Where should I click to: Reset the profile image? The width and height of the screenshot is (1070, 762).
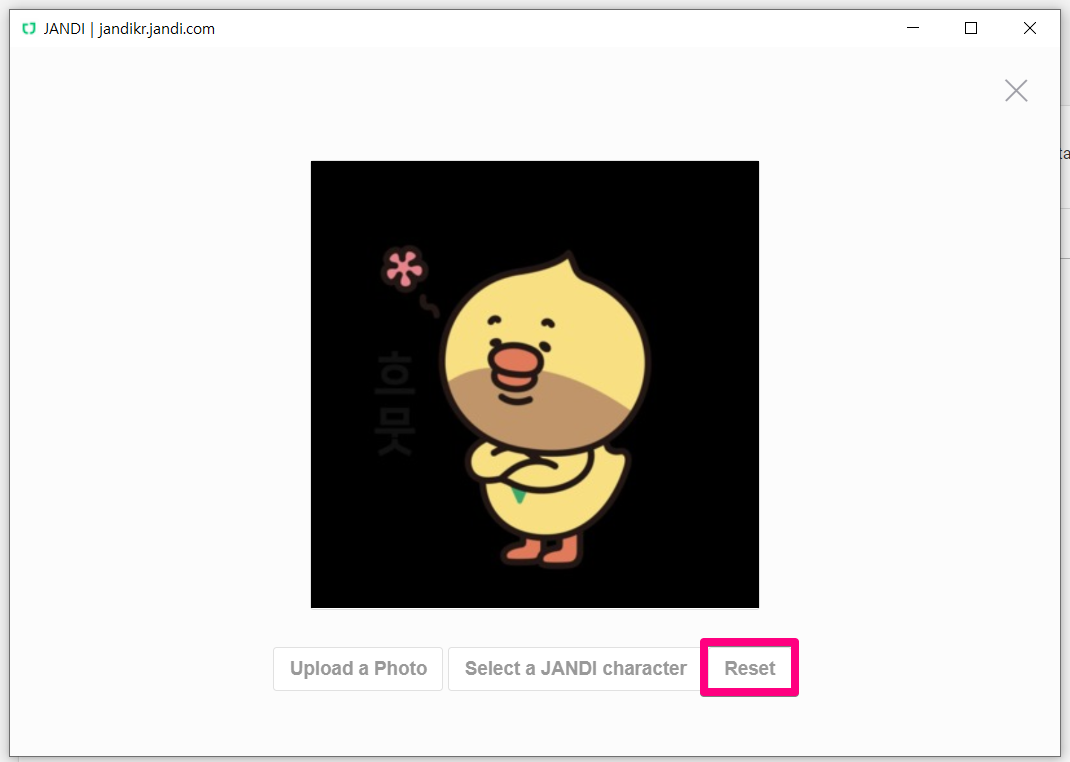point(749,668)
